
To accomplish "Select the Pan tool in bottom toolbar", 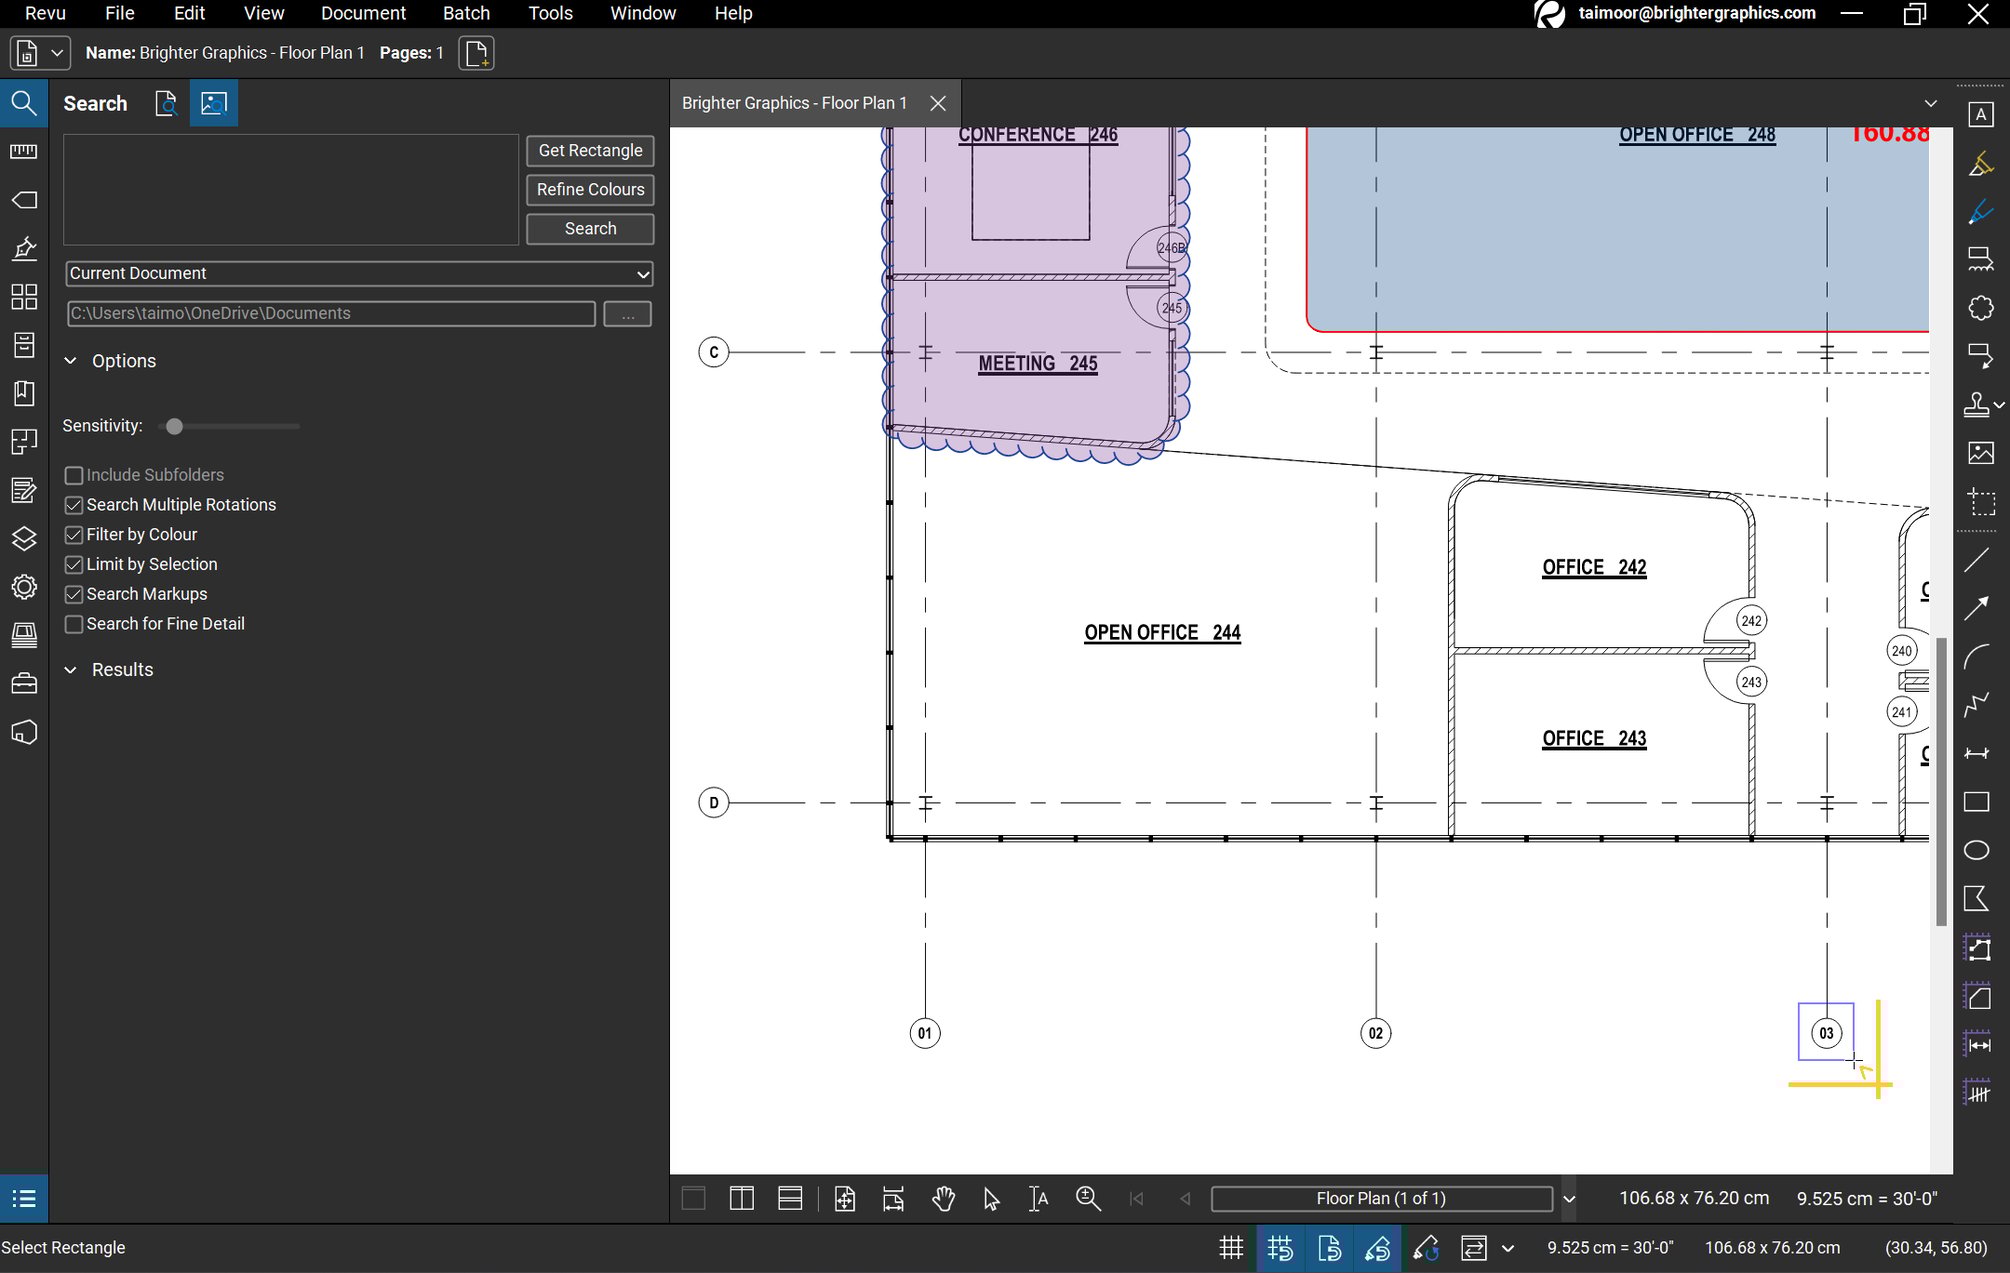I will (x=943, y=1198).
